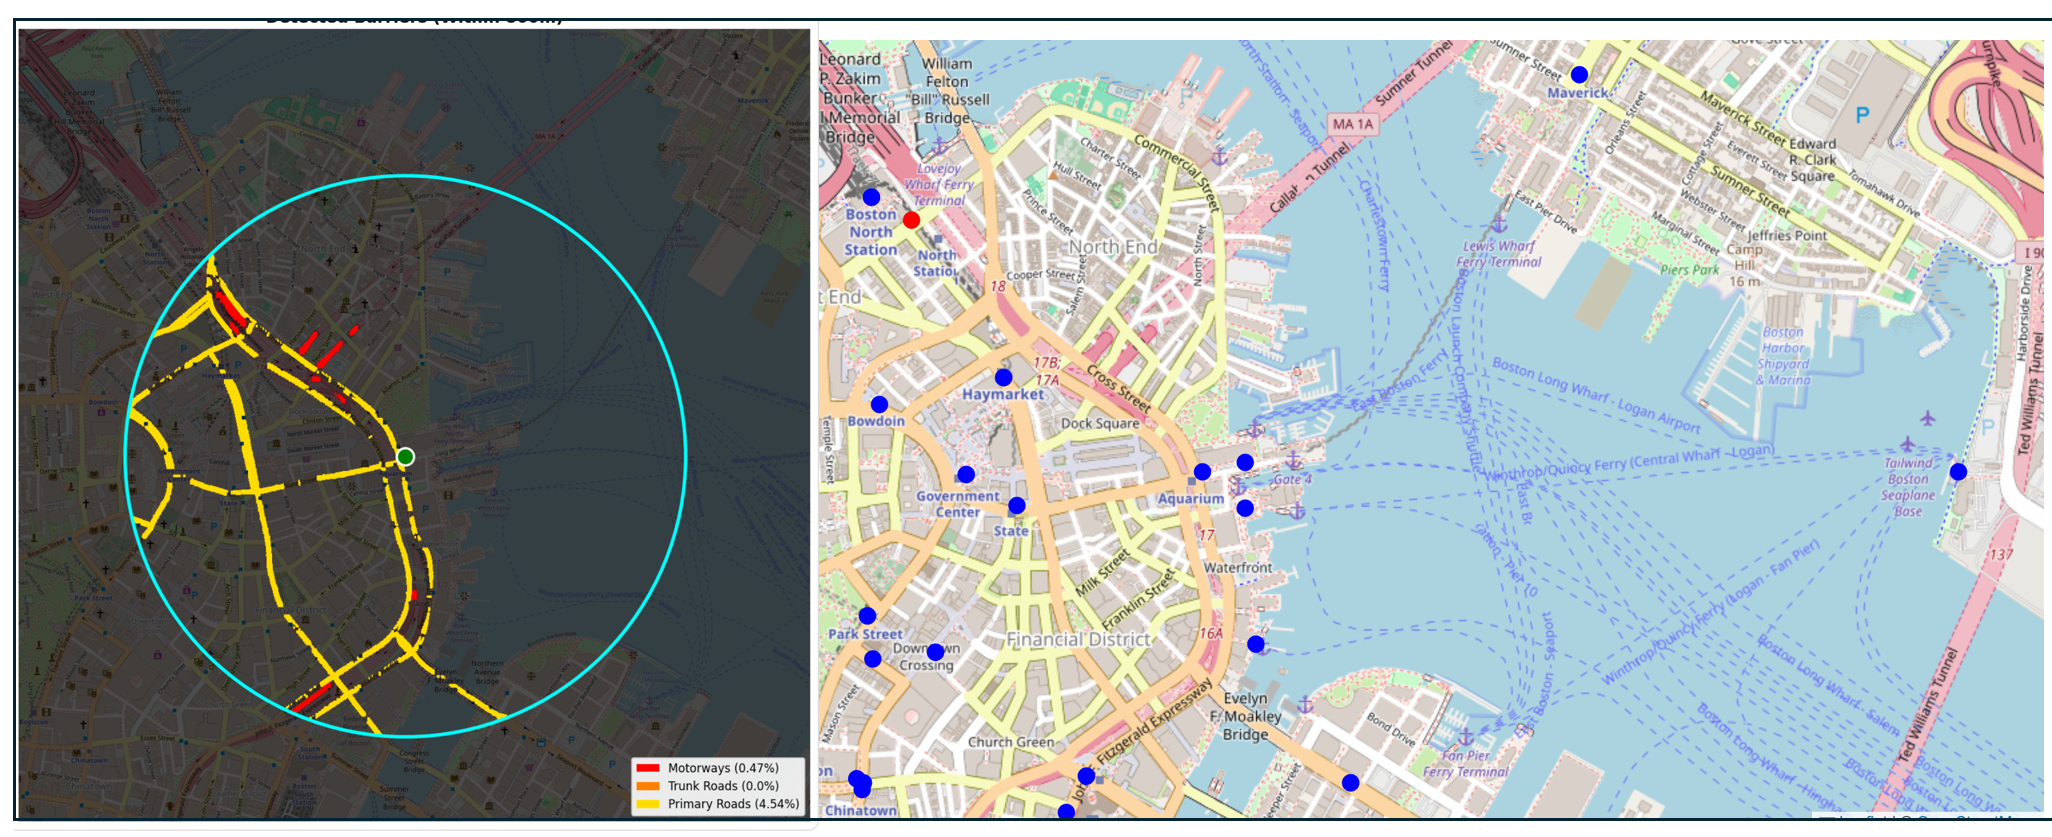Click the 'Evelyn F. Moakley Bridge' label
2052x837 pixels.
tap(1245, 716)
